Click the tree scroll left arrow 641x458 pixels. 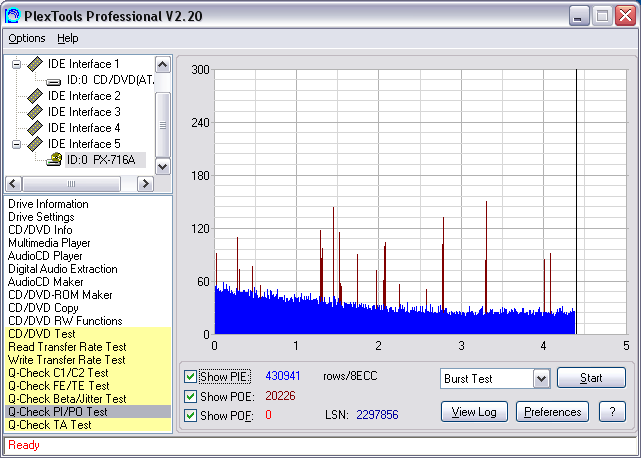[x=13, y=184]
